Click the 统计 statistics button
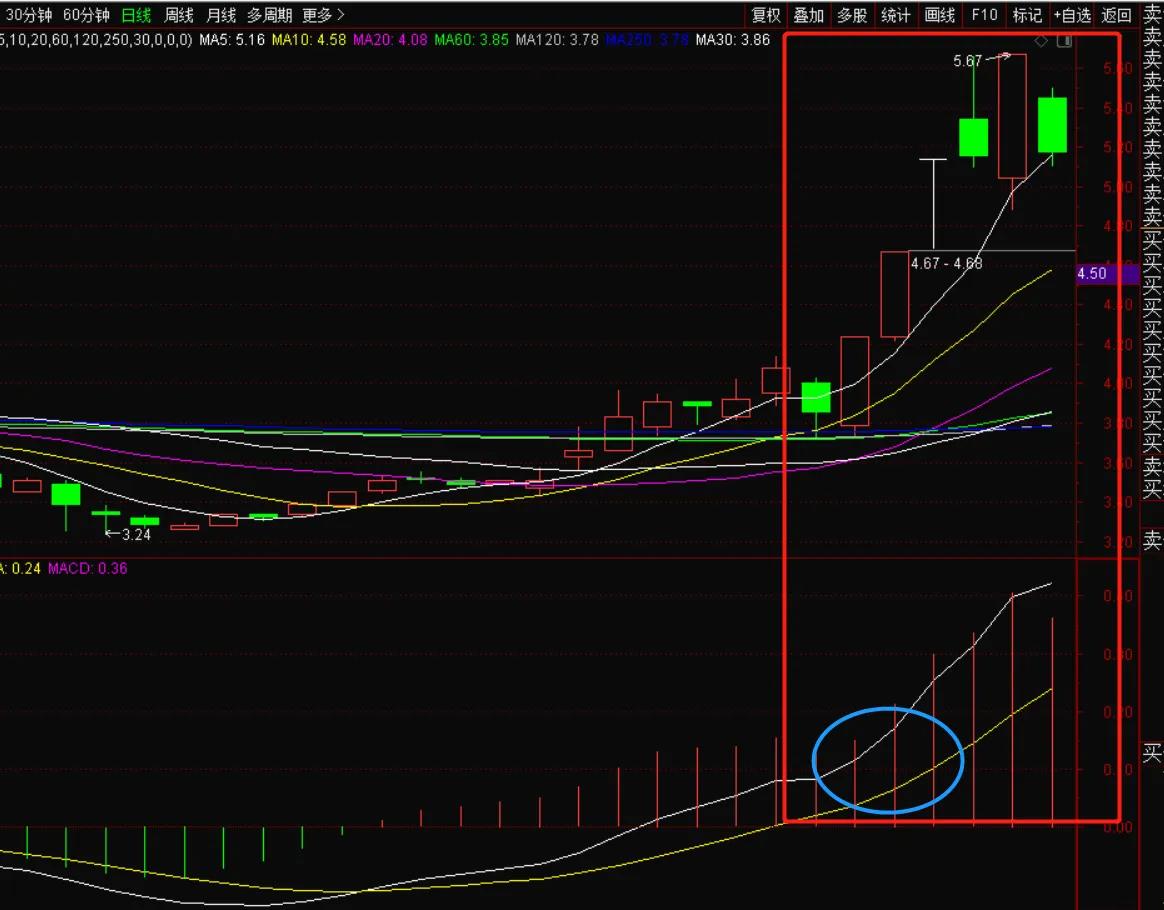The width and height of the screenshot is (1164, 910). 896,15
